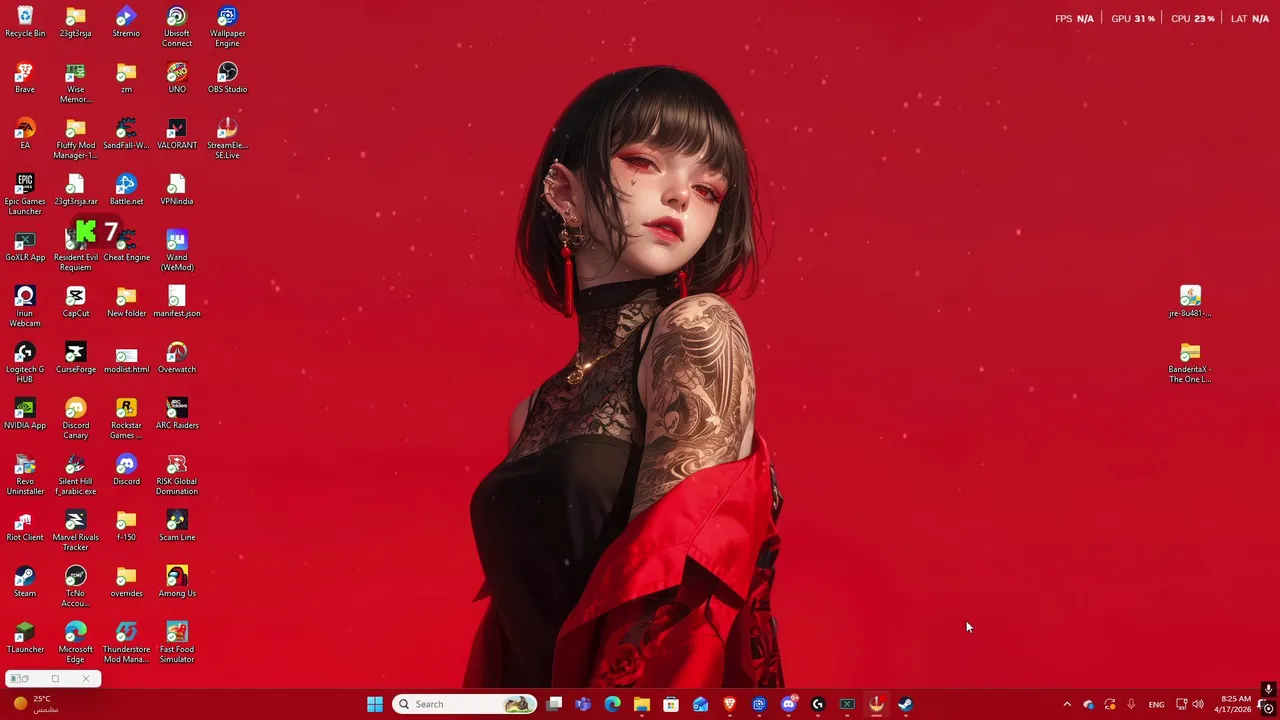Screen dimensions: 1280x720
Task: Open the OneDrive tray icon
Action: point(1089,704)
